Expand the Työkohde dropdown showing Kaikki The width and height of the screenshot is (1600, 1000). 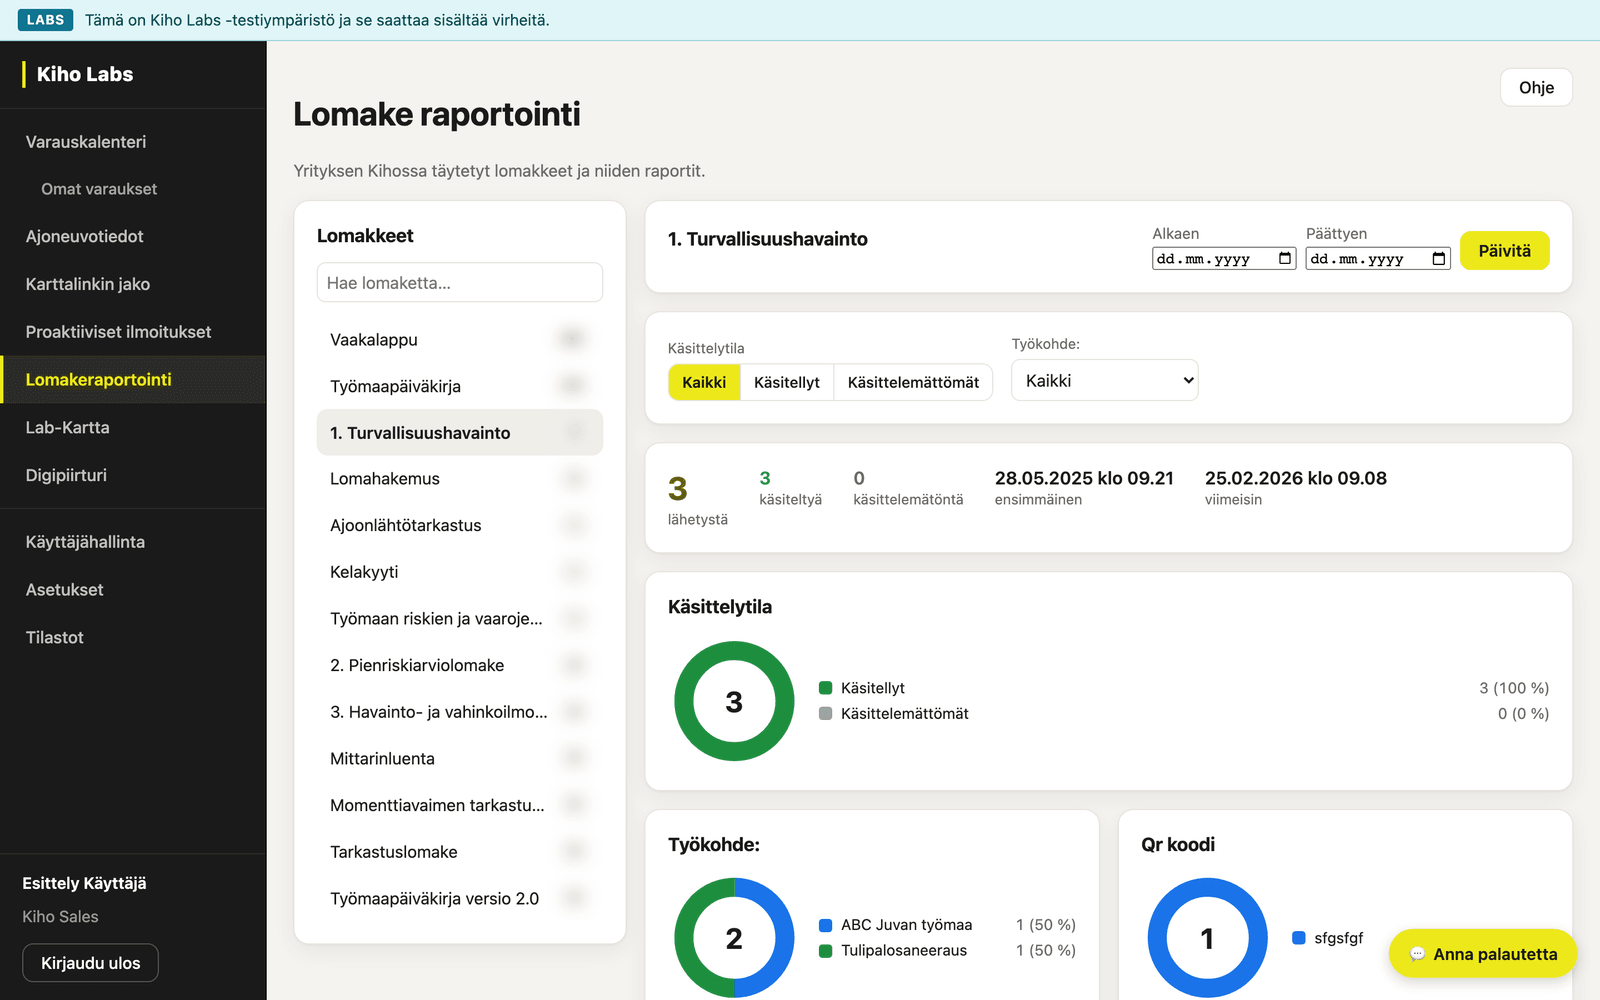(1105, 380)
